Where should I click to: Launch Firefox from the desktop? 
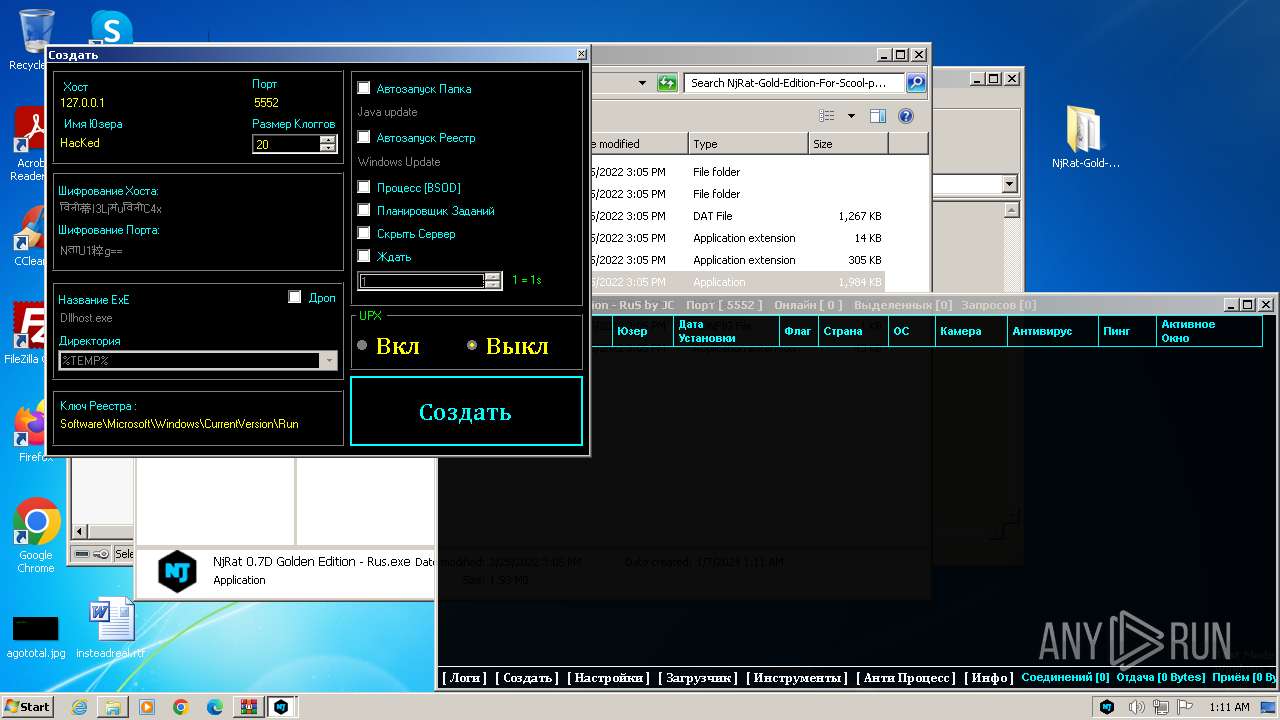coord(34,432)
